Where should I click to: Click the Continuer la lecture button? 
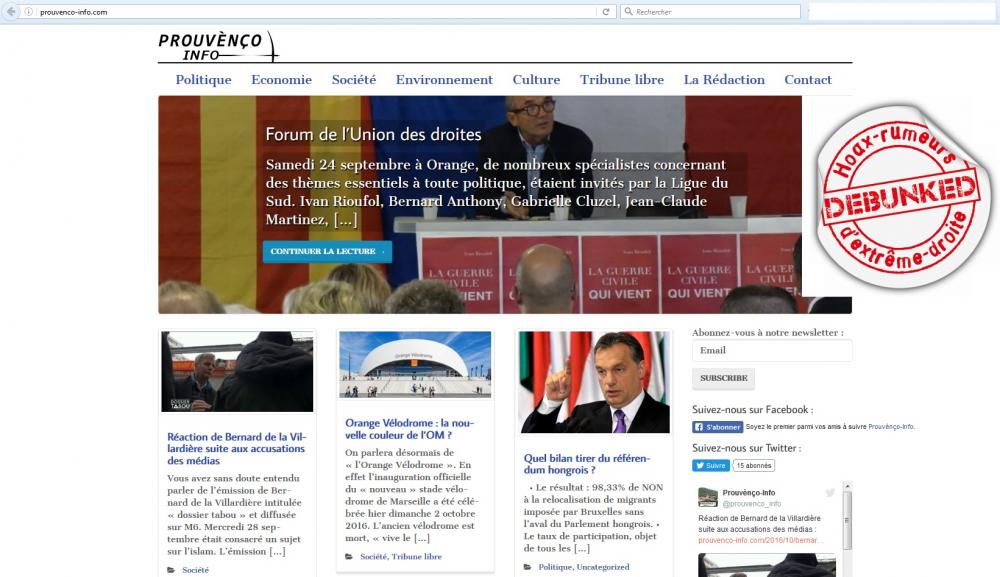(327, 251)
